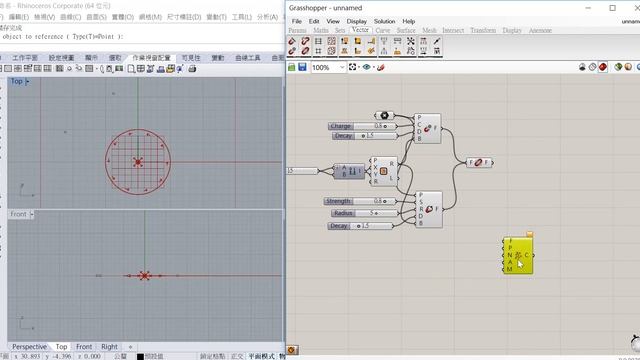Switch to the Right viewport tab
640x360 pixels.
(109, 347)
